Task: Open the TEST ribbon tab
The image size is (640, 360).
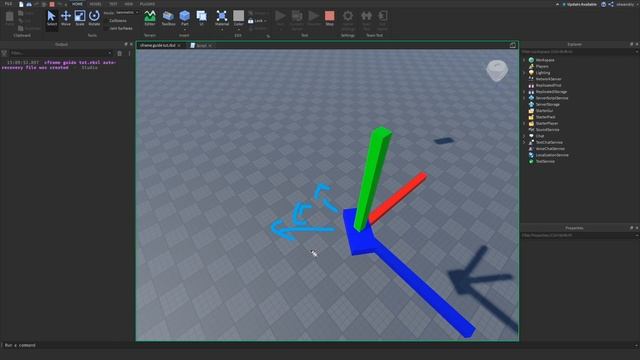Action: (113, 4)
